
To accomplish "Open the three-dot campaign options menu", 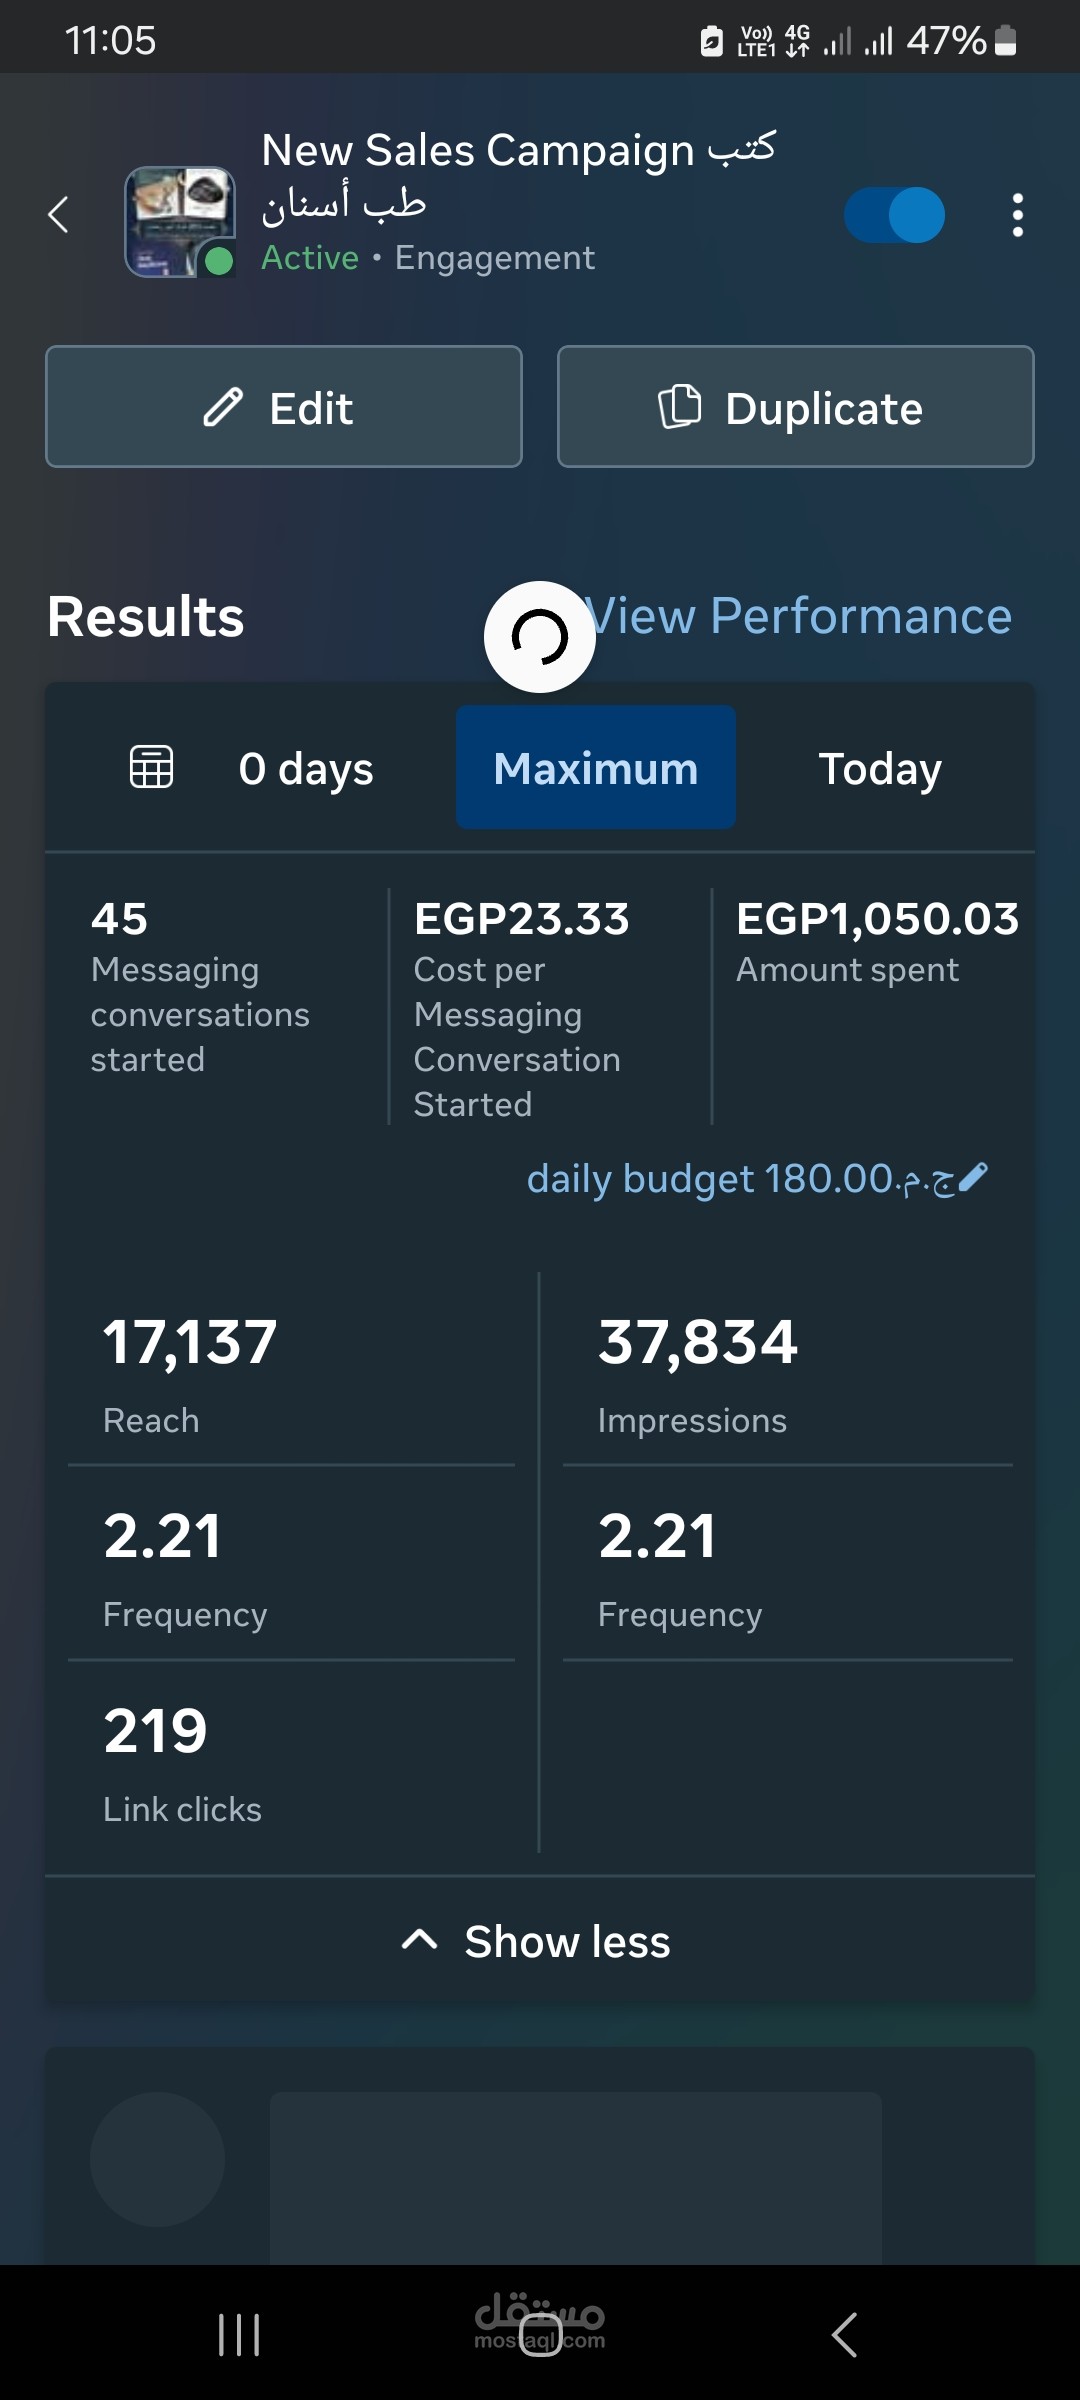I will [x=1017, y=215].
